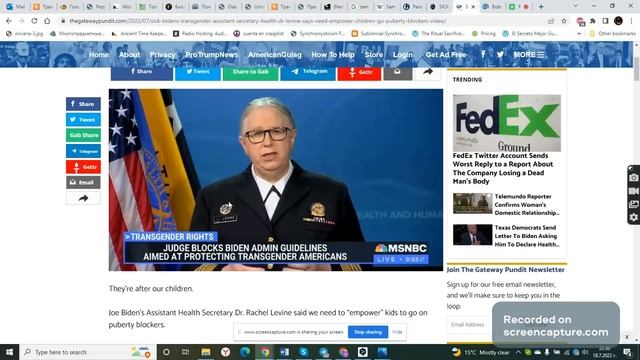Open the Twitter icon in site navigation
The width and height of the screenshot is (640, 360).
pyautogui.click(x=500, y=54)
